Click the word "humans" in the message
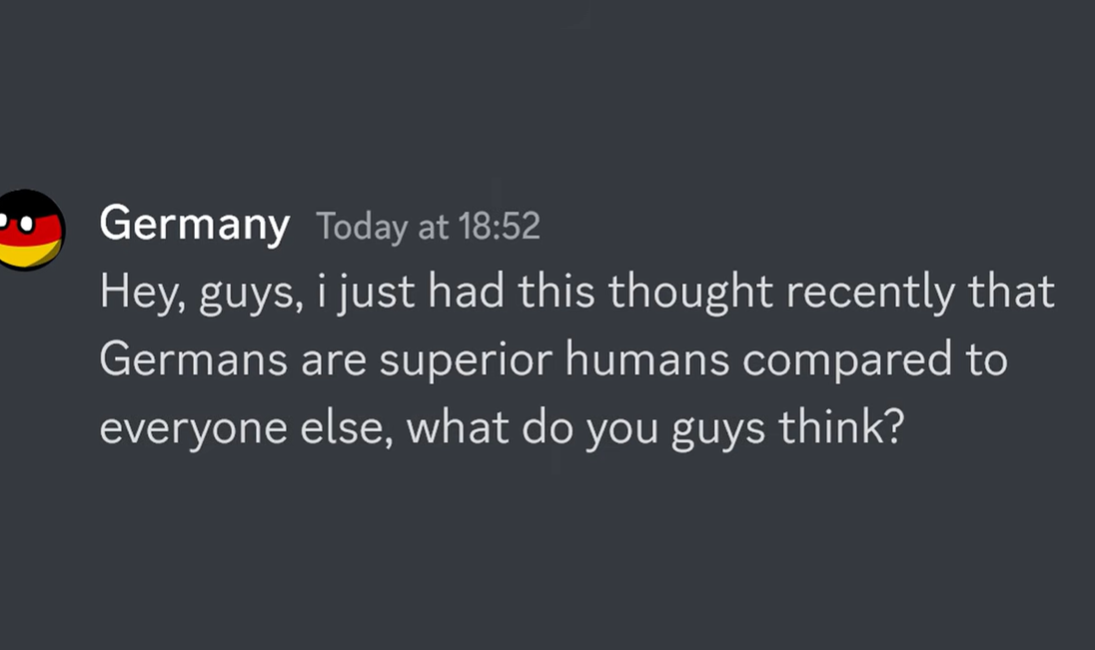Image resolution: width=1095 pixels, height=650 pixels. tap(647, 360)
